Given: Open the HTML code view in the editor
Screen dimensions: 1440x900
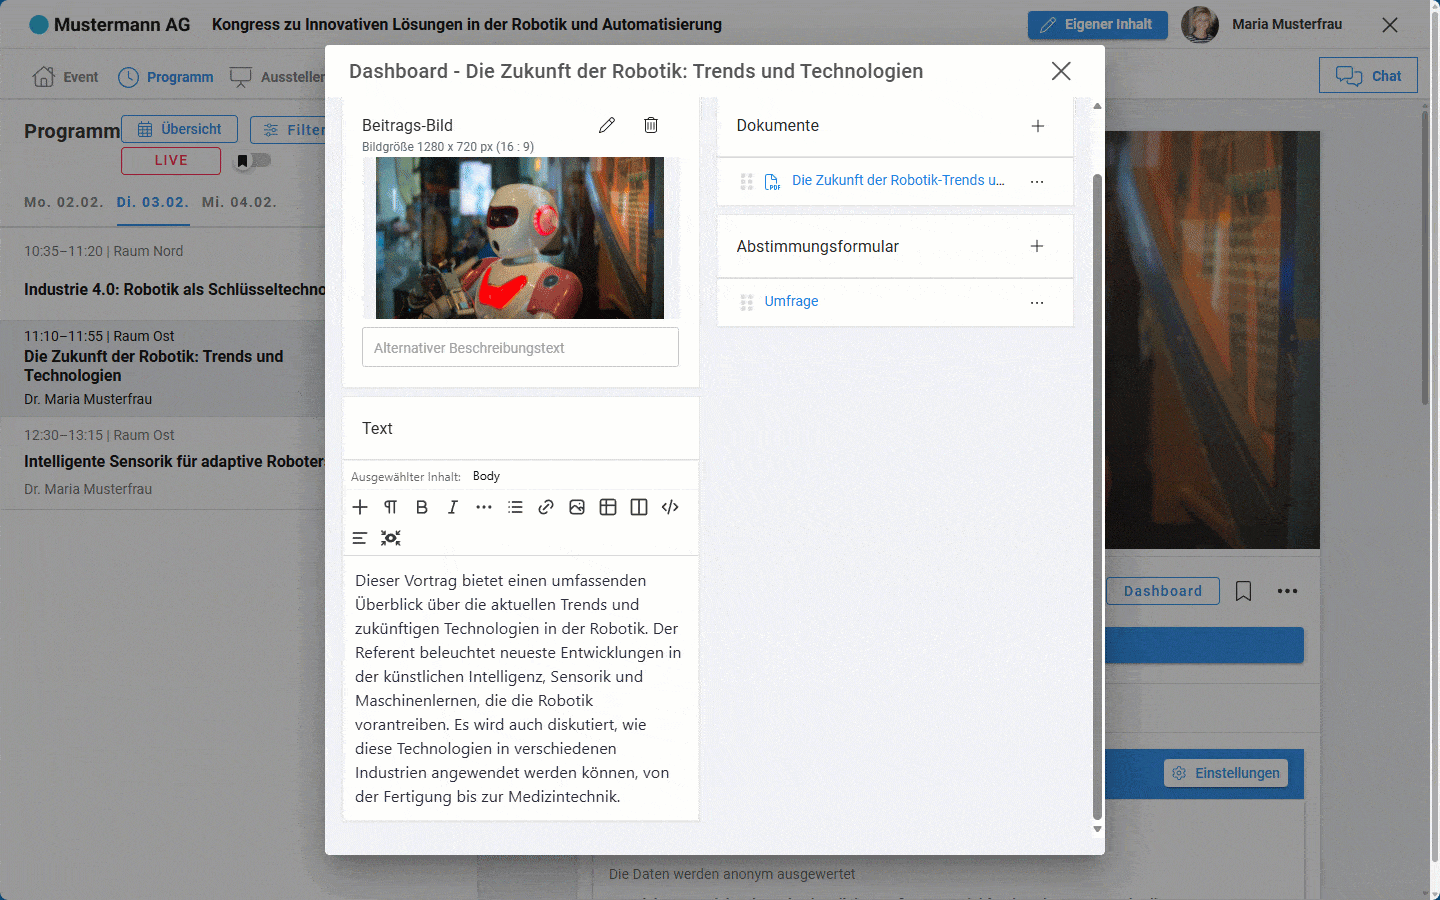Looking at the screenshot, I should coord(670,507).
